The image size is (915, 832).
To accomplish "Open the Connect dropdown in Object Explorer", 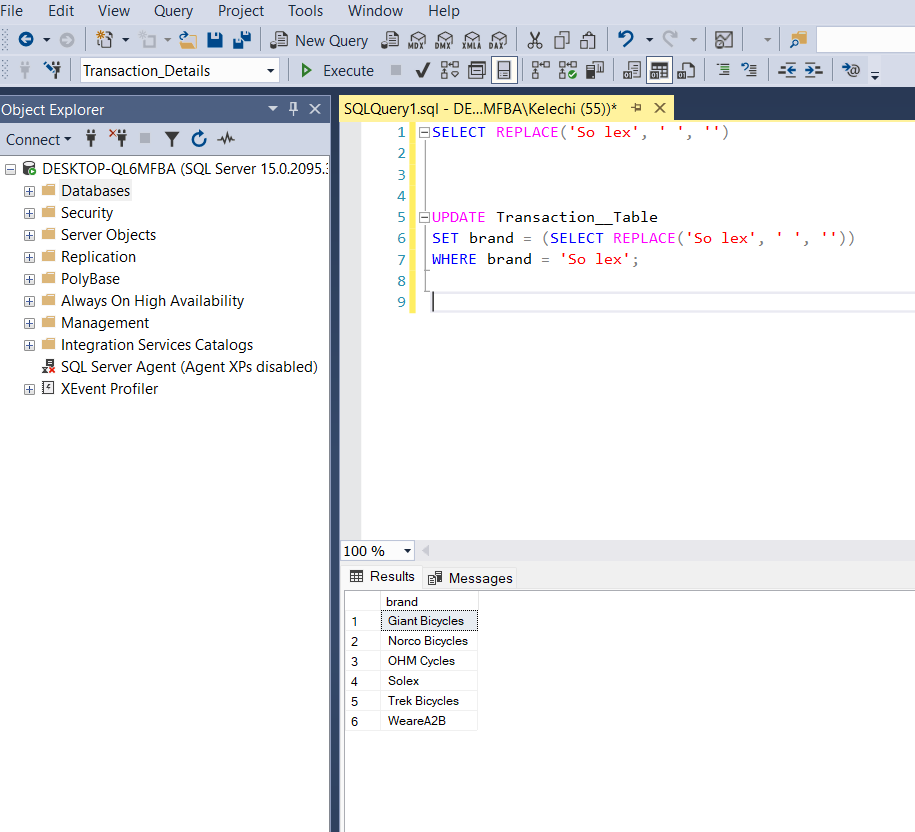I will coord(38,139).
